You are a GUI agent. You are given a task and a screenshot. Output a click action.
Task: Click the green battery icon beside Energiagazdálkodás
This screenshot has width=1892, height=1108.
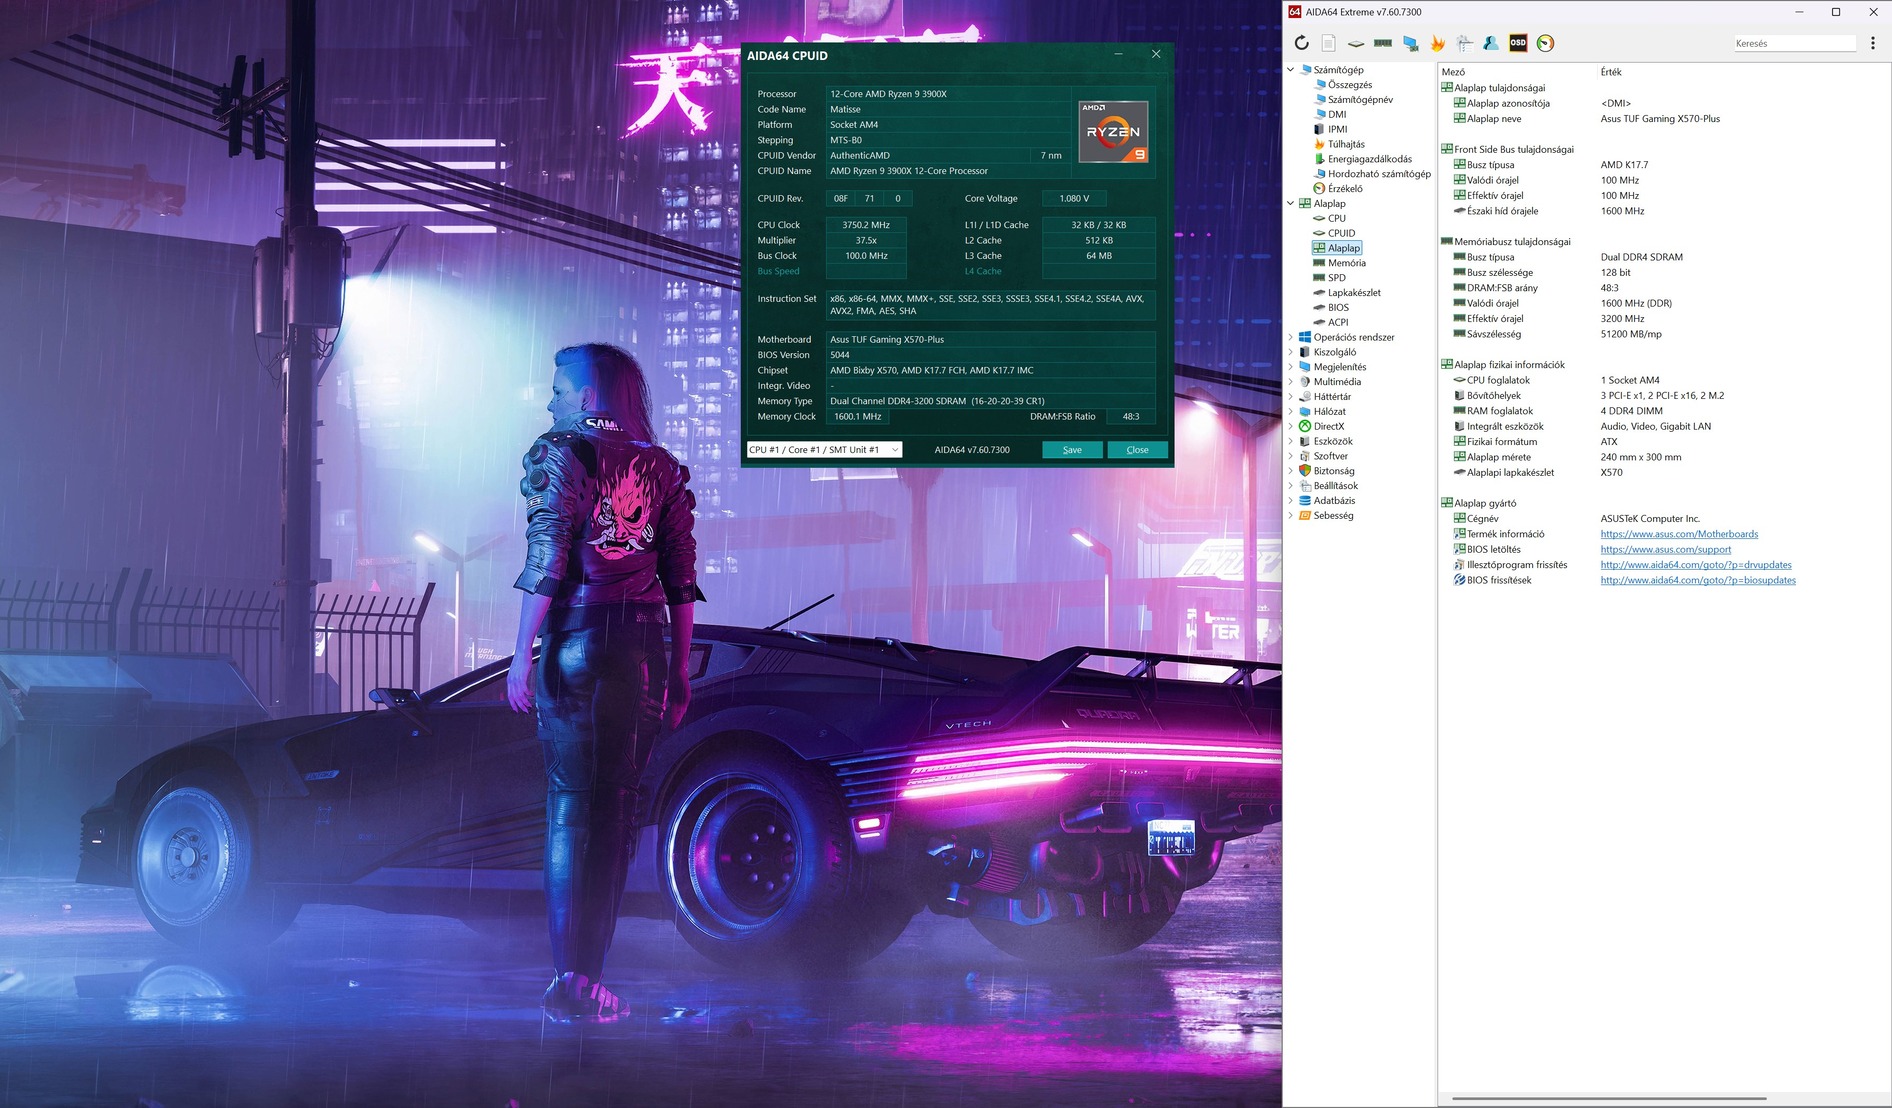[1319, 159]
